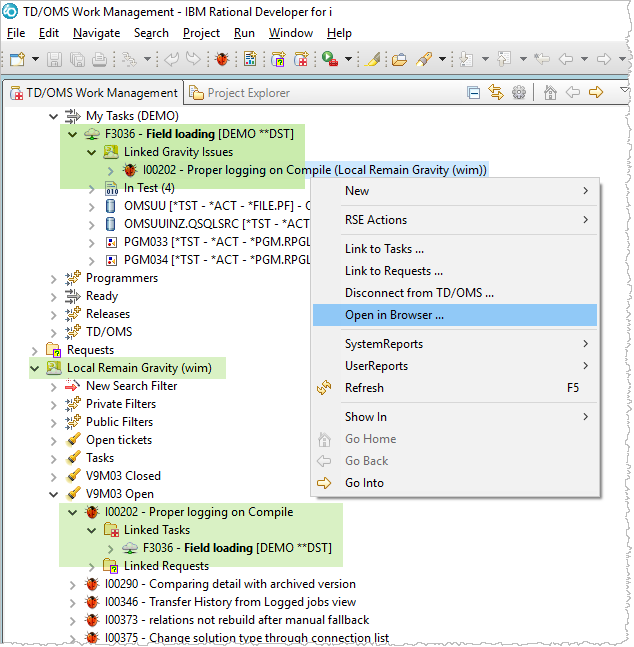Click Refresh in the context menu
The width and height of the screenshot is (634, 647).
click(x=364, y=388)
